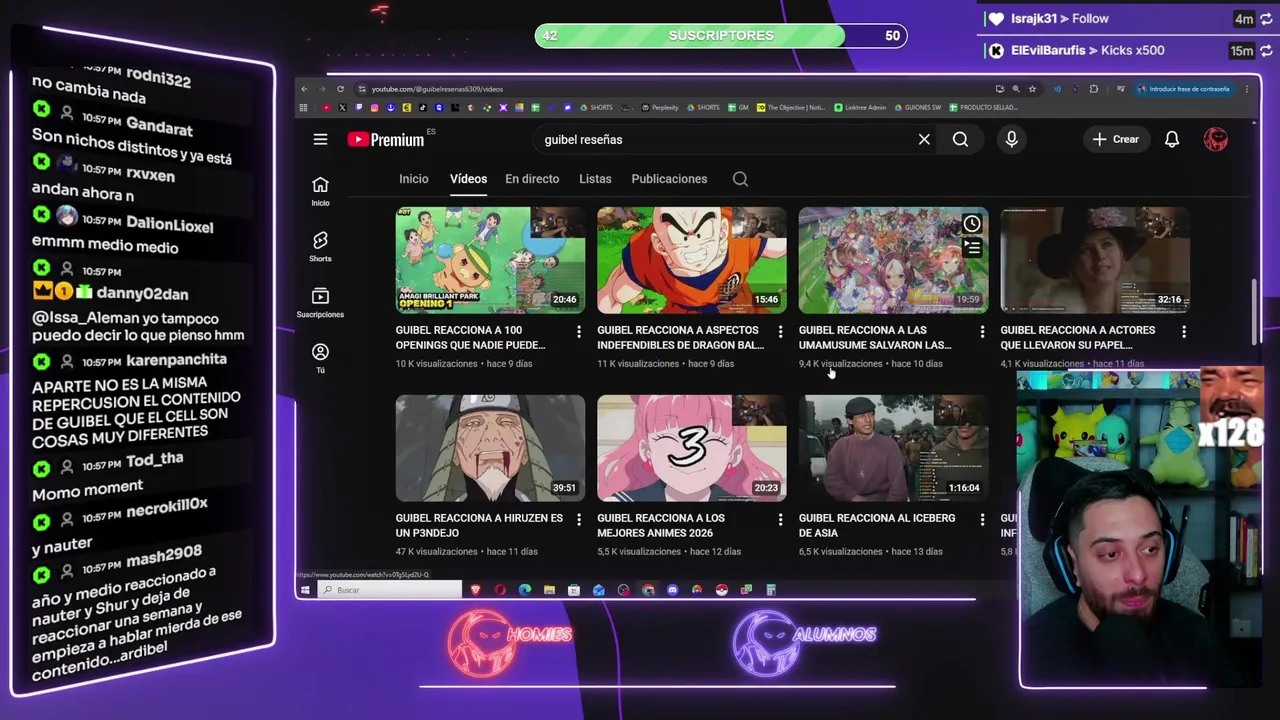The width and height of the screenshot is (1280, 720).
Task: Open title GUIBEL REACCIONA AL ICEBERG DE ASIA
Action: click(x=877, y=525)
